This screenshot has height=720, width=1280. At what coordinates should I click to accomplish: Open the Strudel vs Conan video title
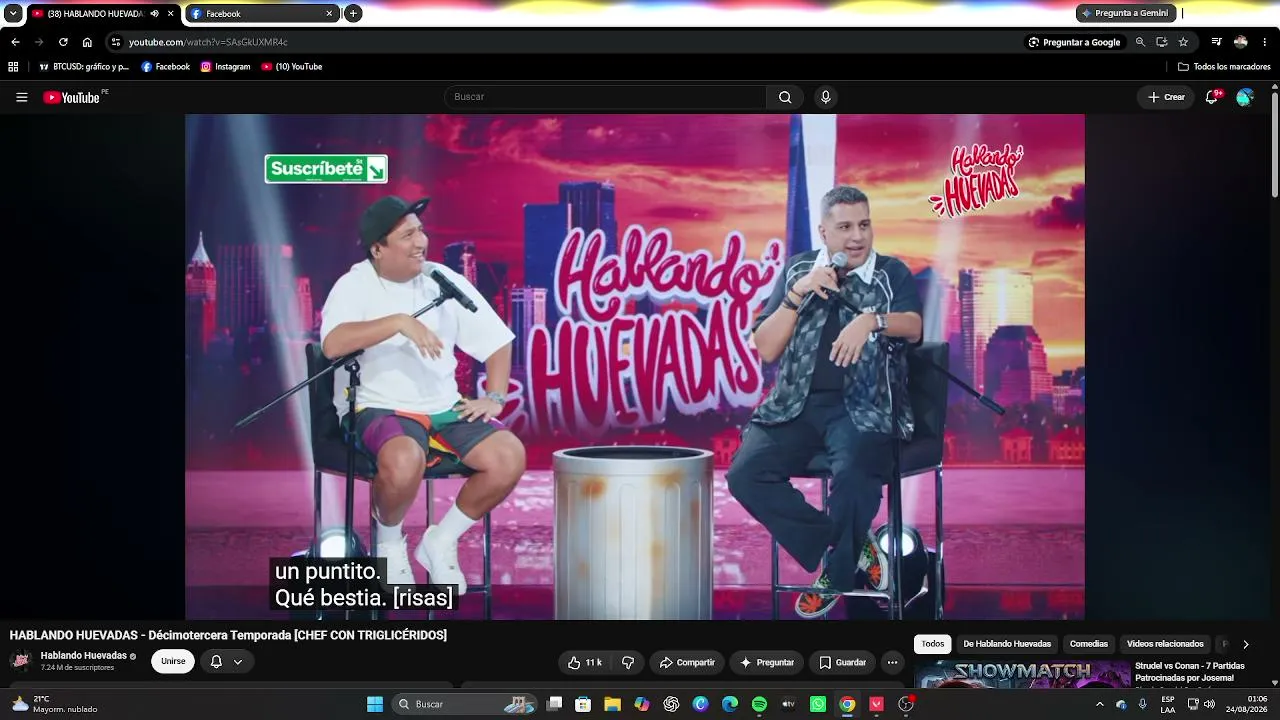coord(1190,672)
